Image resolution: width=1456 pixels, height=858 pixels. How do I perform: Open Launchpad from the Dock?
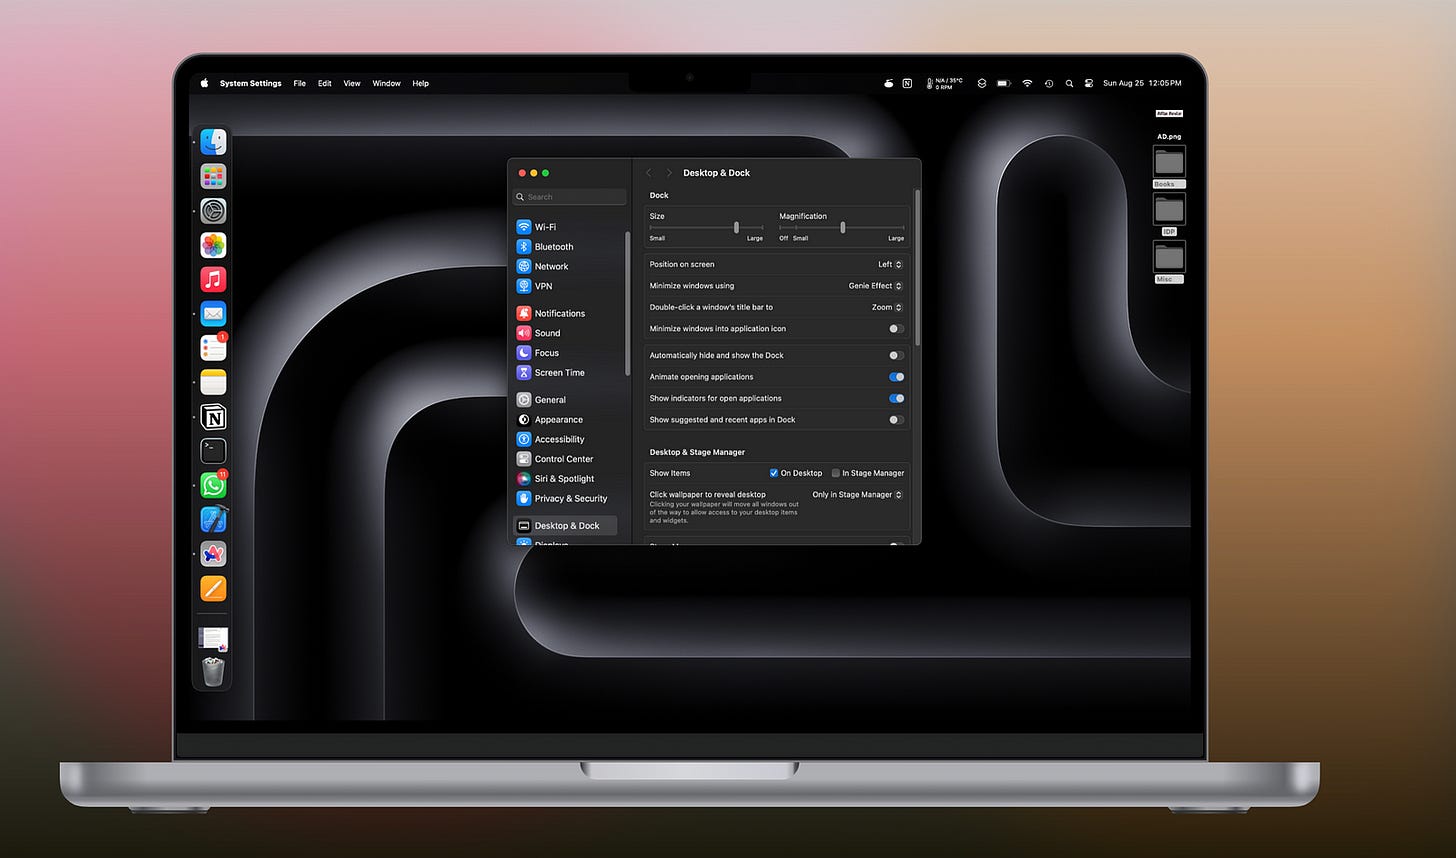click(x=213, y=177)
